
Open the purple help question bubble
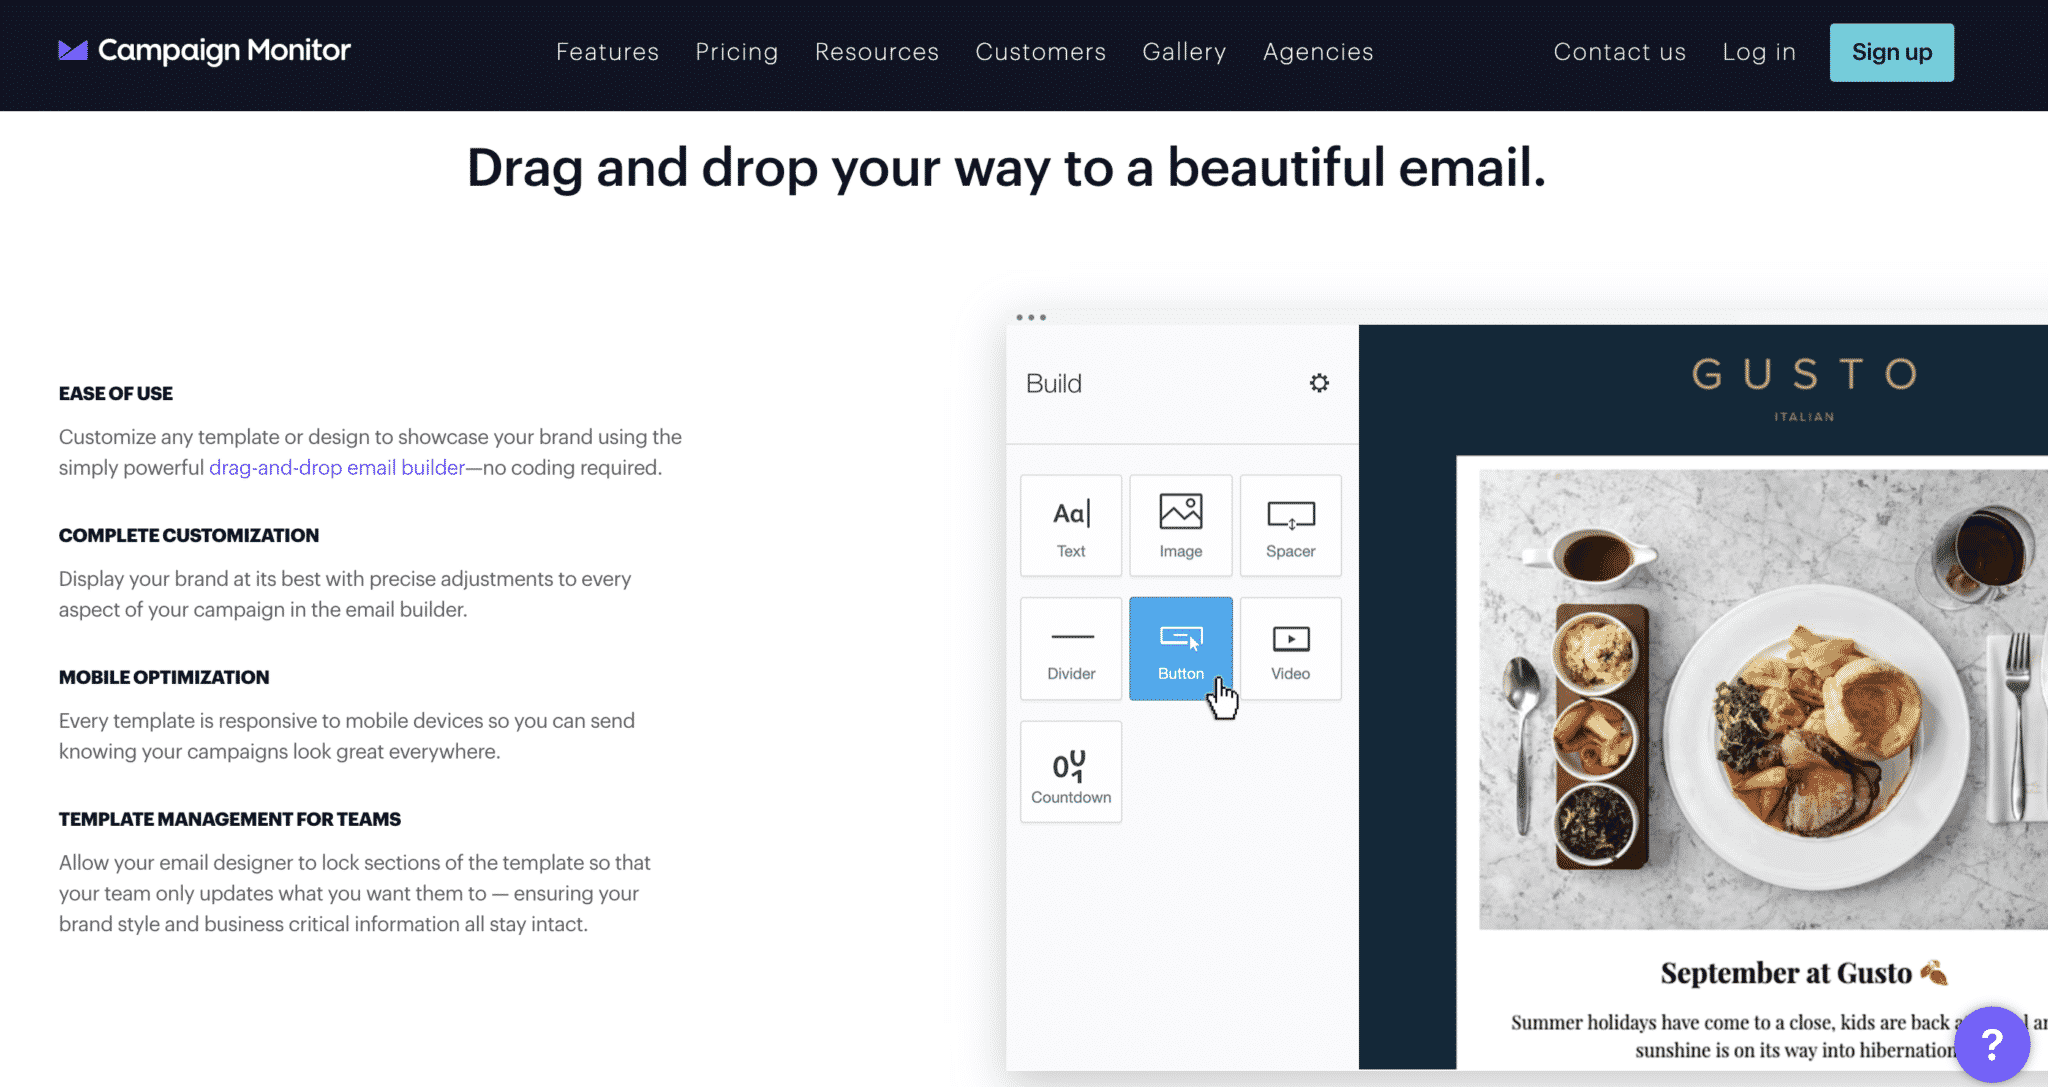click(x=1991, y=1044)
